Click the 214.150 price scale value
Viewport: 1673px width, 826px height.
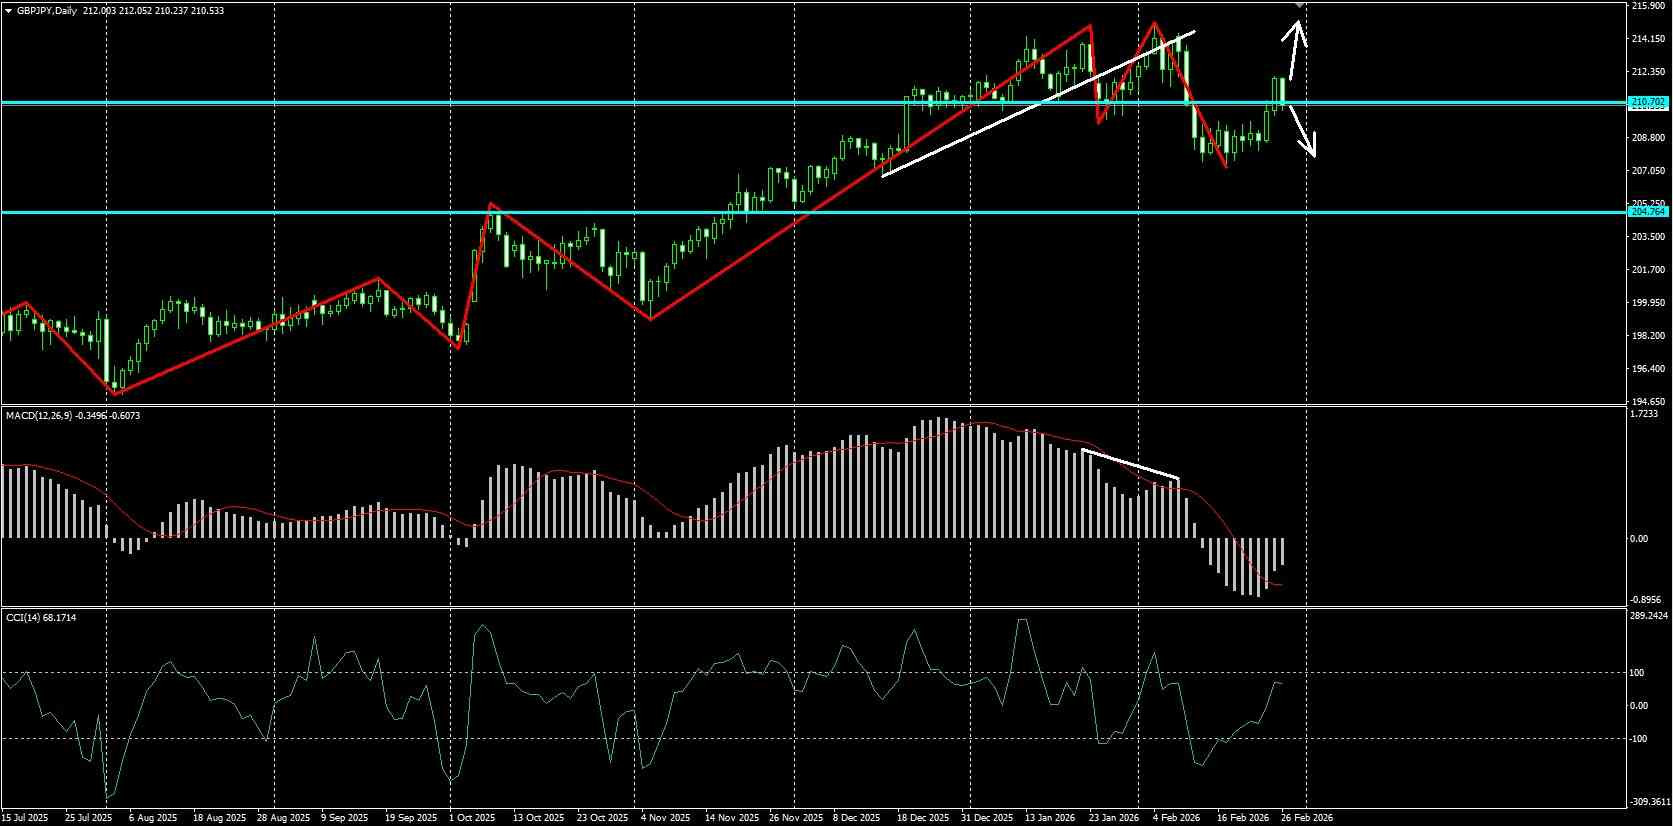[1647, 39]
